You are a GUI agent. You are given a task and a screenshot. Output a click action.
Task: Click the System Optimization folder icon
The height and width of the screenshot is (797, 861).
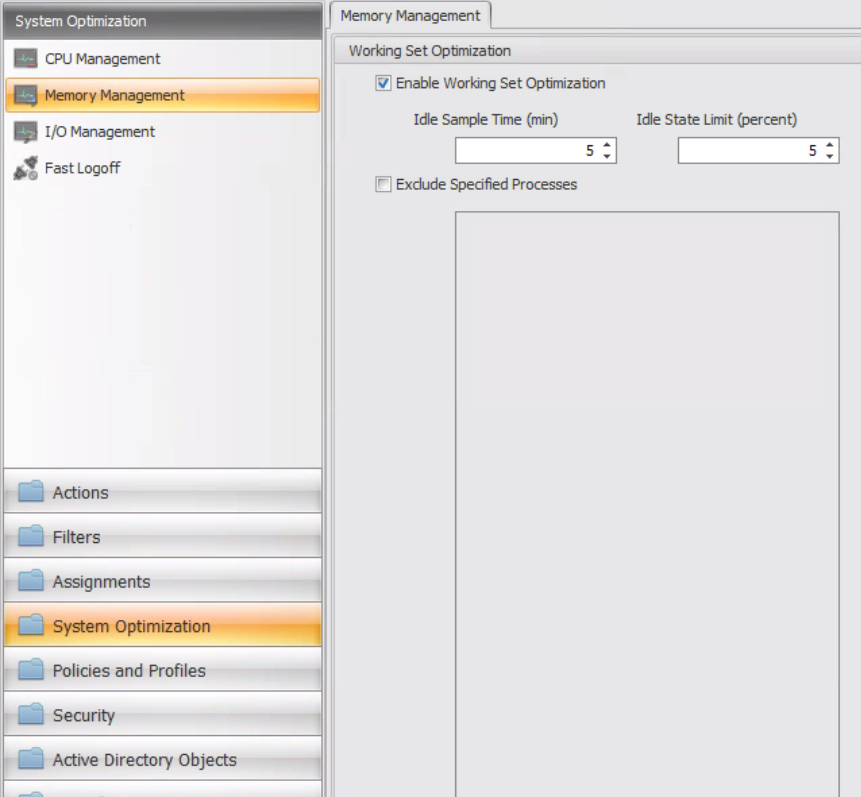tap(31, 625)
